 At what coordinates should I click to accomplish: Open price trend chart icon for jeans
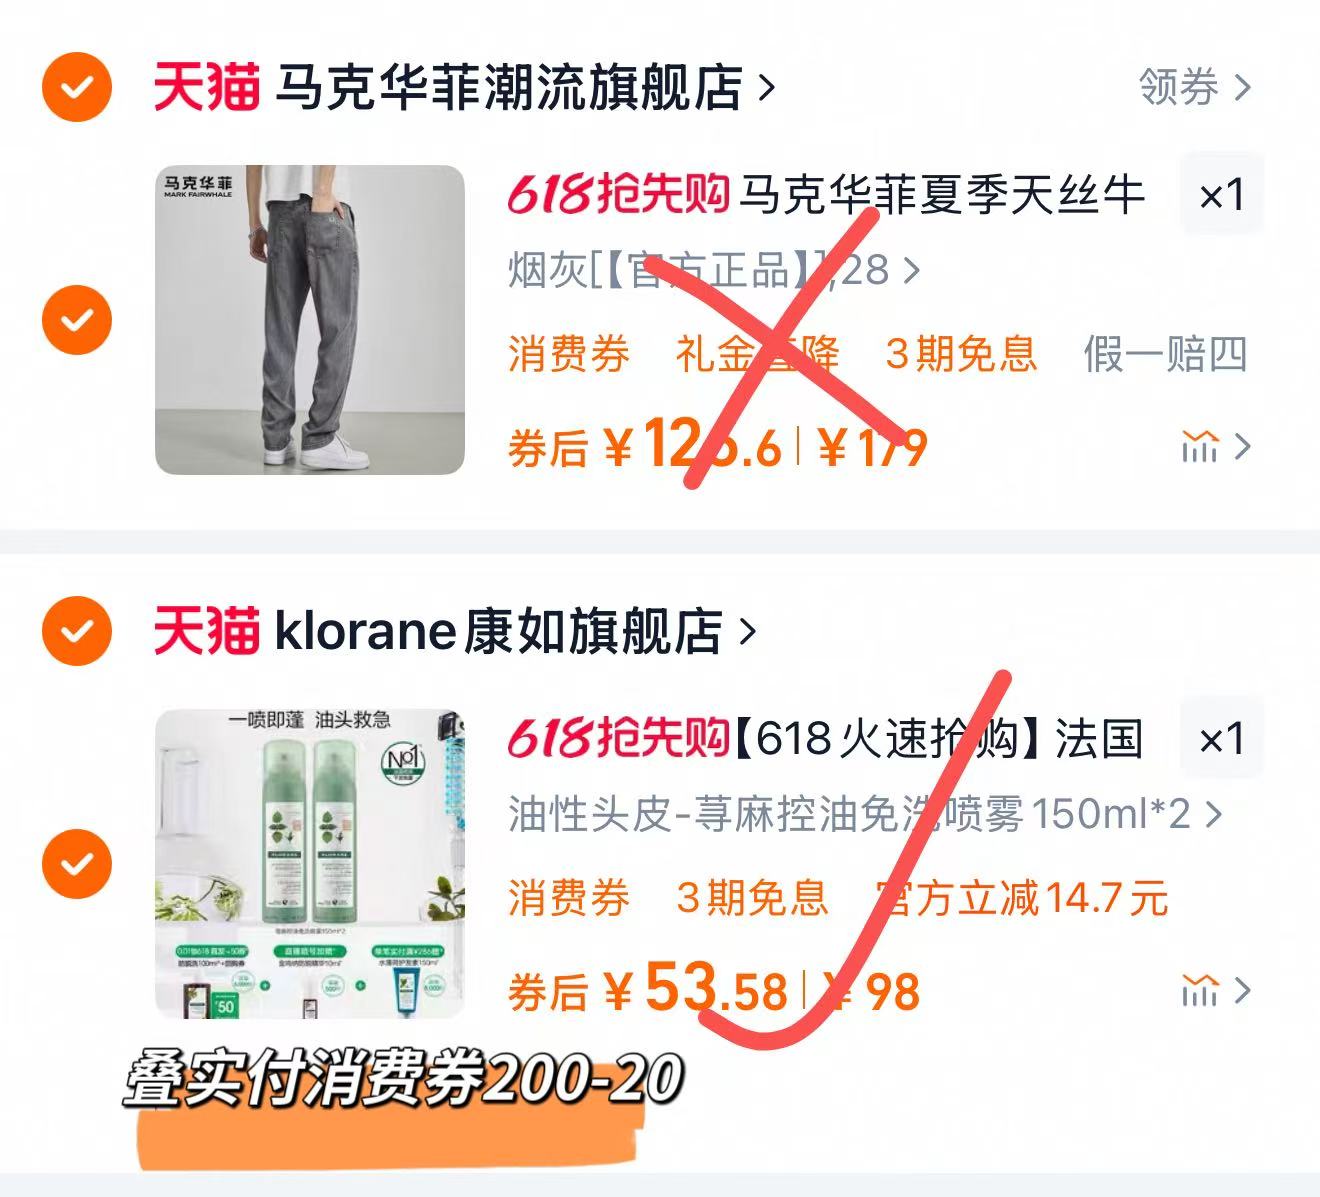click(1215, 447)
